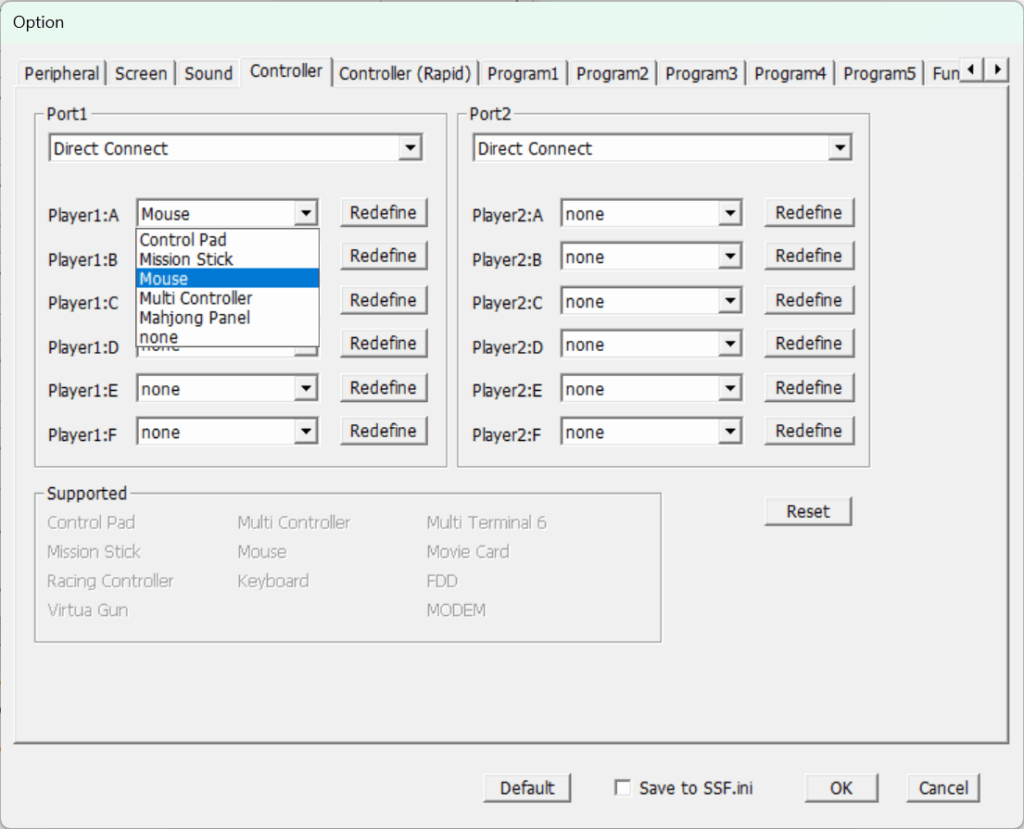The height and width of the screenshot is (829, 1024).
Task: Expand the Player1:E device dropdown
Action: click(306, 389)
